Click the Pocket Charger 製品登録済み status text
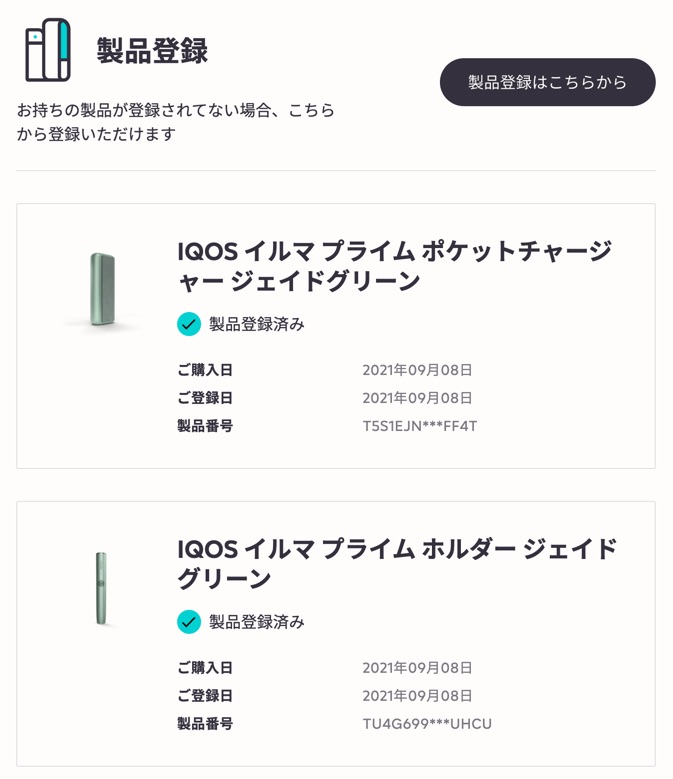 point(256,324)
